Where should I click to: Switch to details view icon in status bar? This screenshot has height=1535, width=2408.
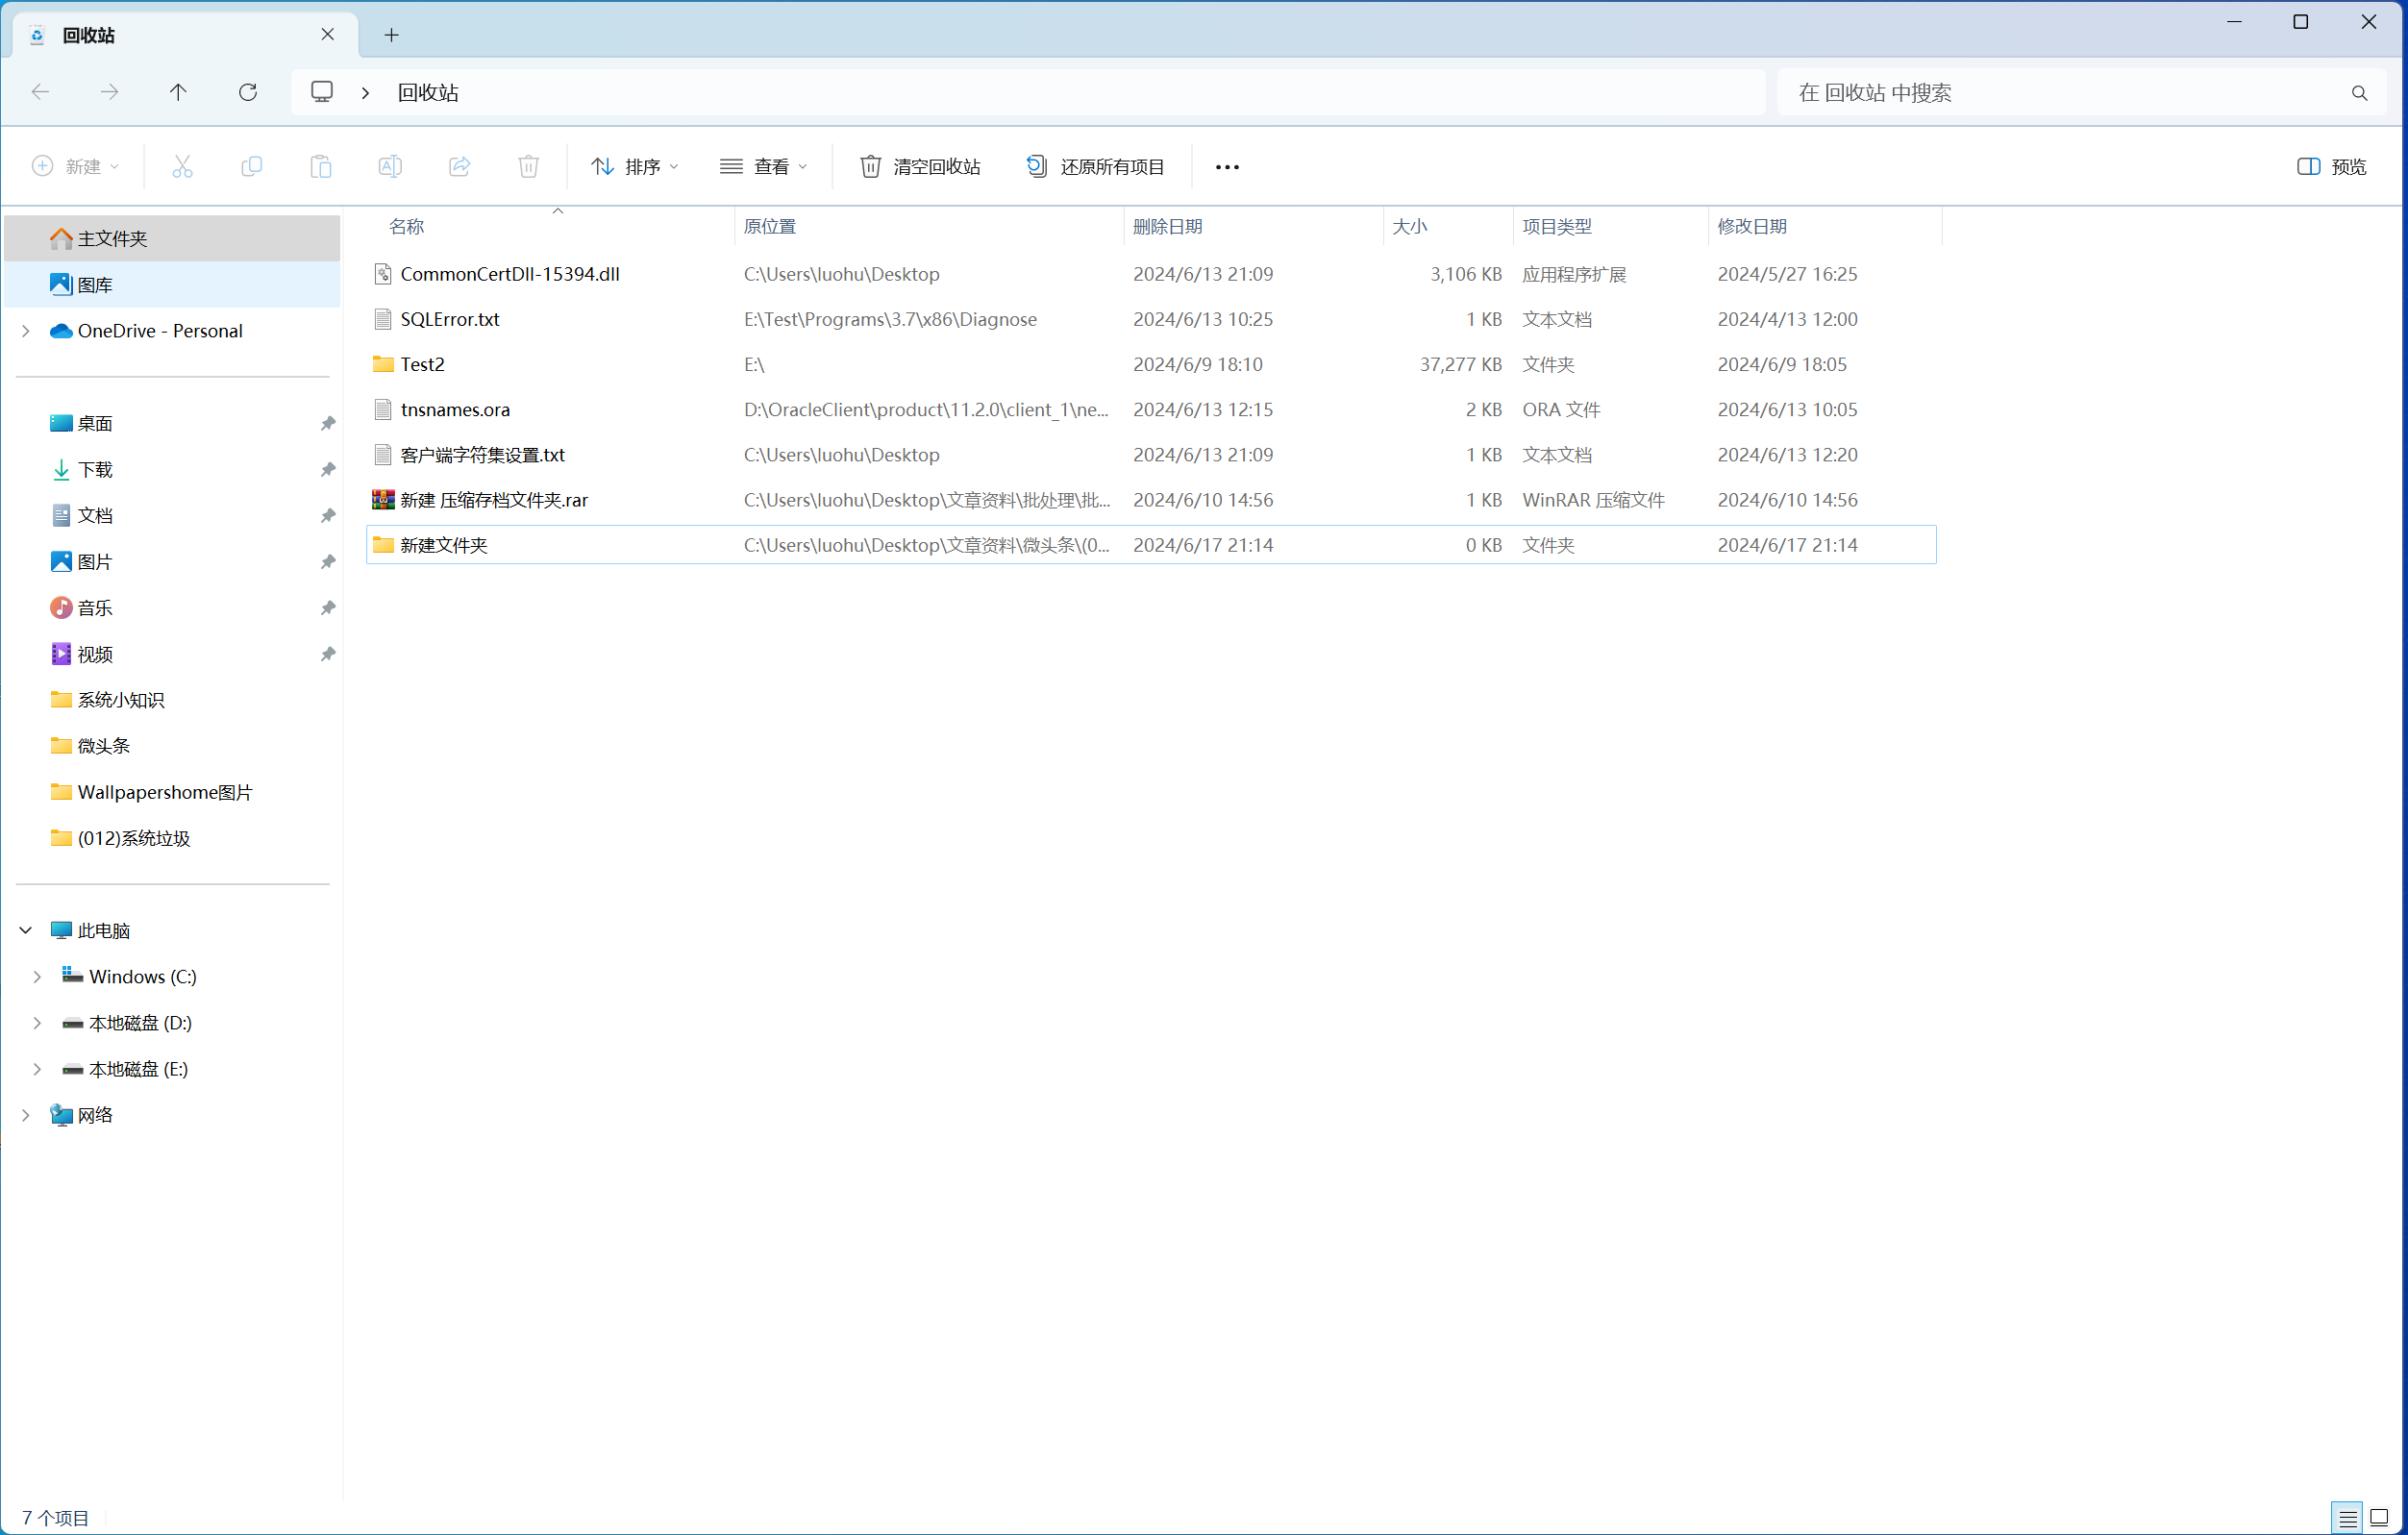(2347, 1517)
